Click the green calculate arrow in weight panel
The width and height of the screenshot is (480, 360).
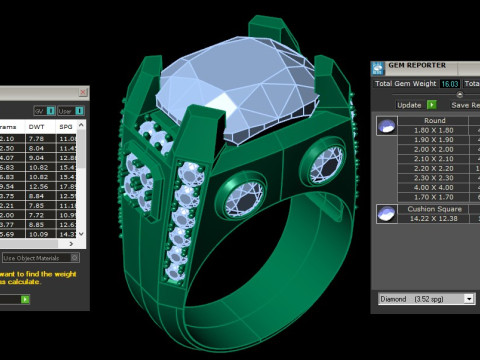pos(25,299)
